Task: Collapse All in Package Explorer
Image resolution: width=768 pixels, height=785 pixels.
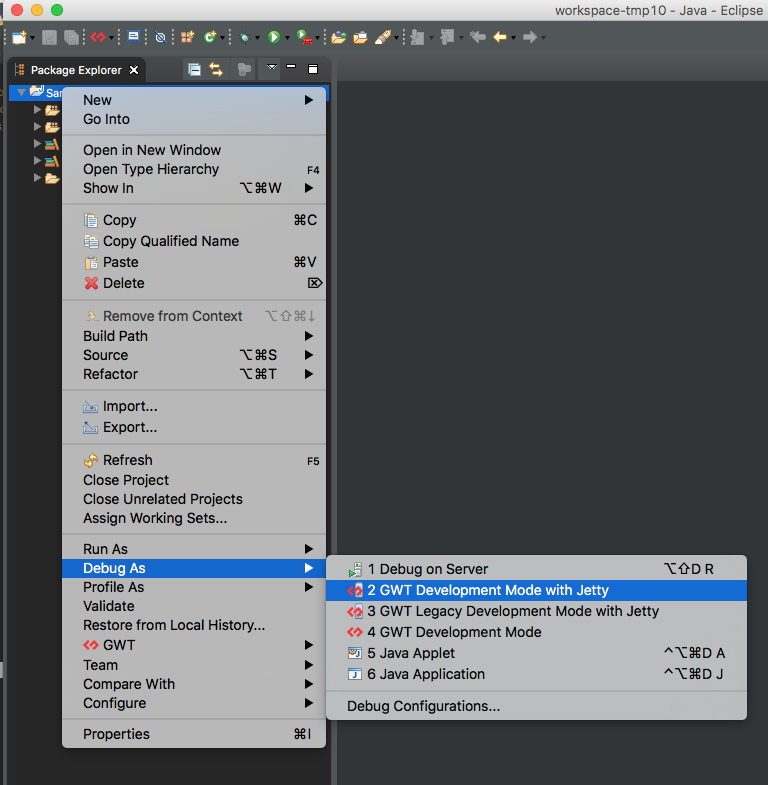Action: pos(194,70)
